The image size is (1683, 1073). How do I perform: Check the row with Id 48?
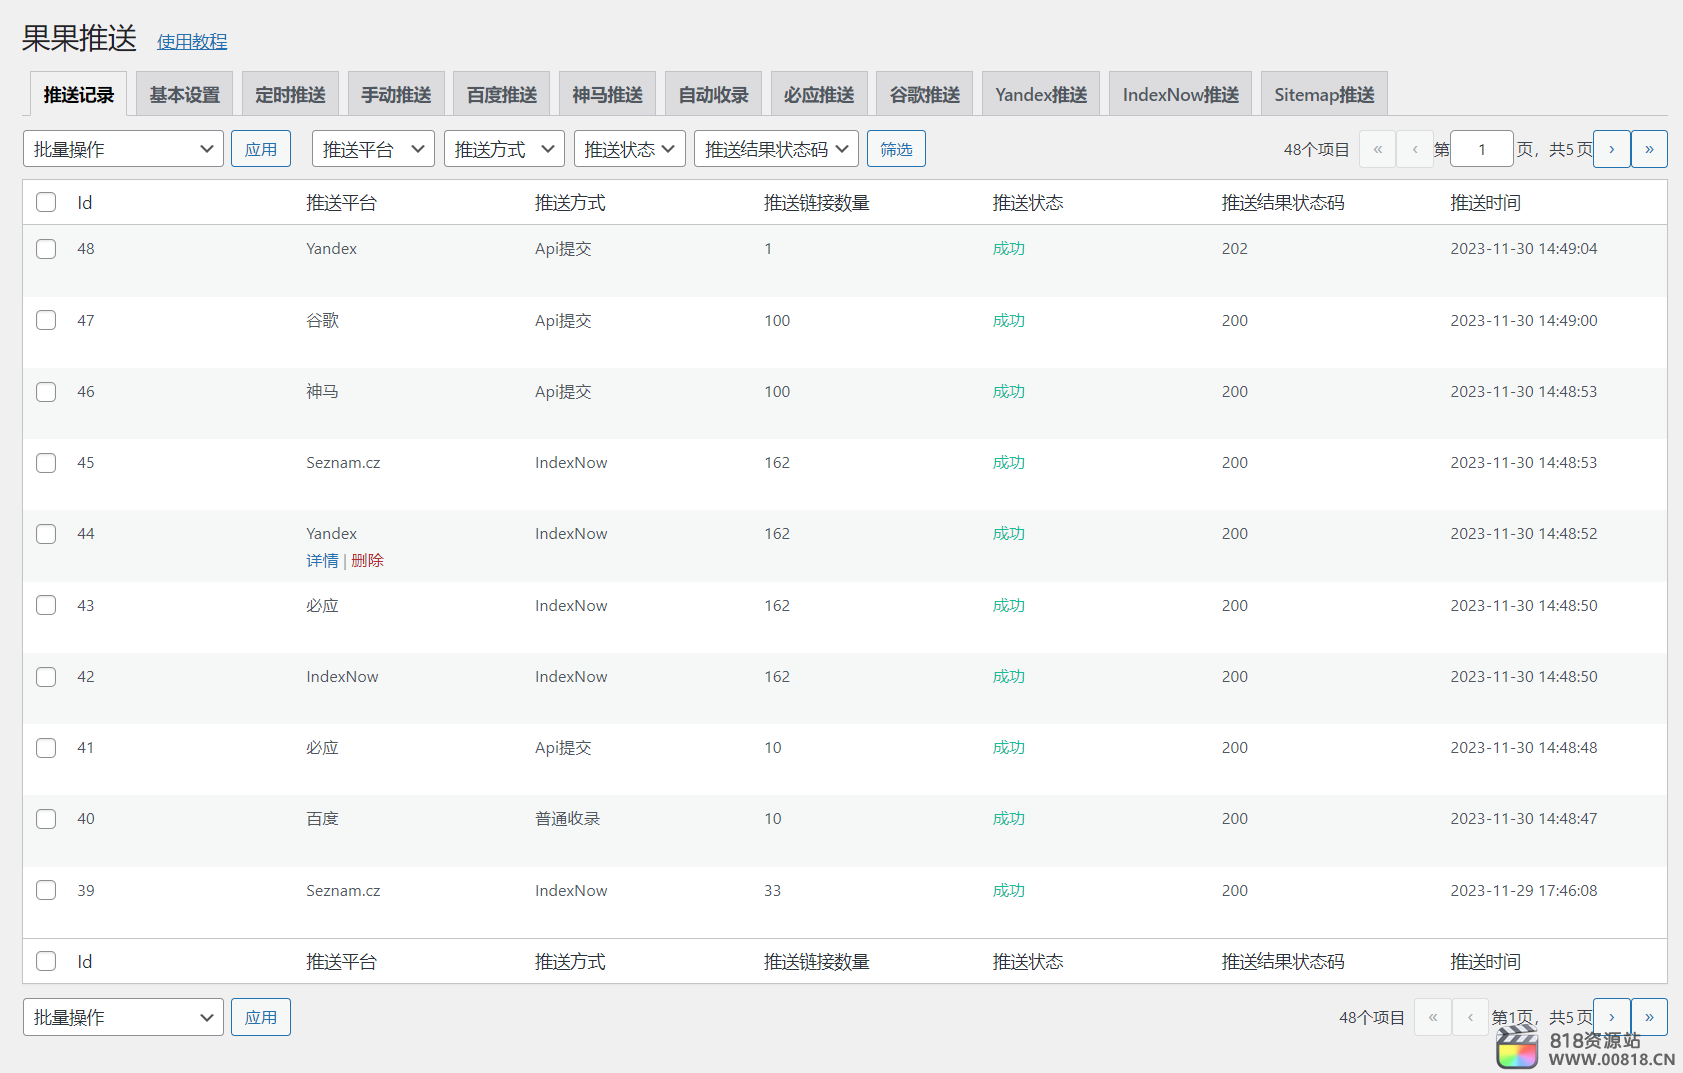[46, 249]
